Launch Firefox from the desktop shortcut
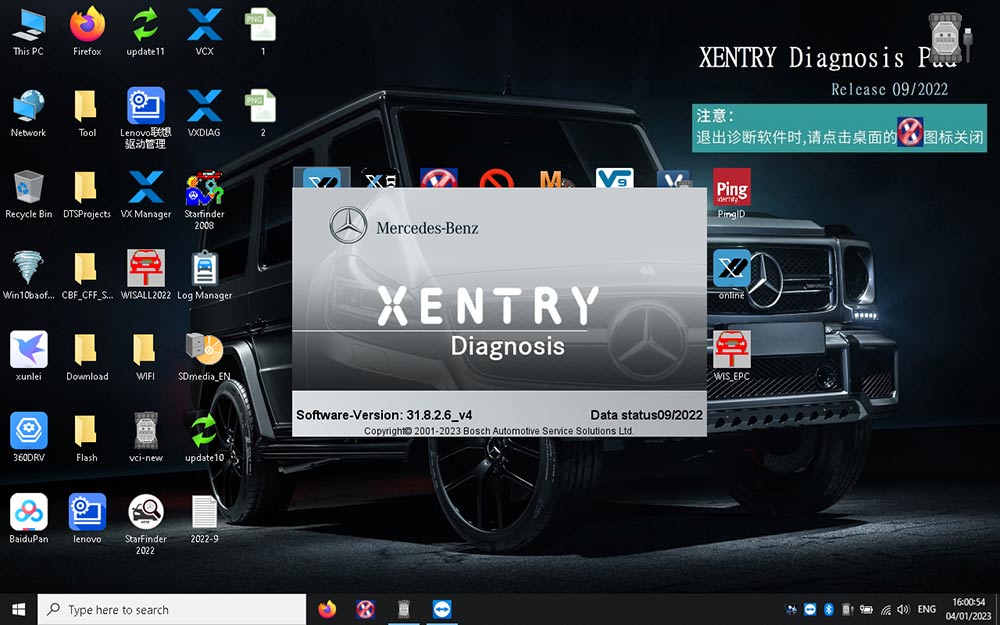The image size is (1000, 625). click(x=87, y=32)
